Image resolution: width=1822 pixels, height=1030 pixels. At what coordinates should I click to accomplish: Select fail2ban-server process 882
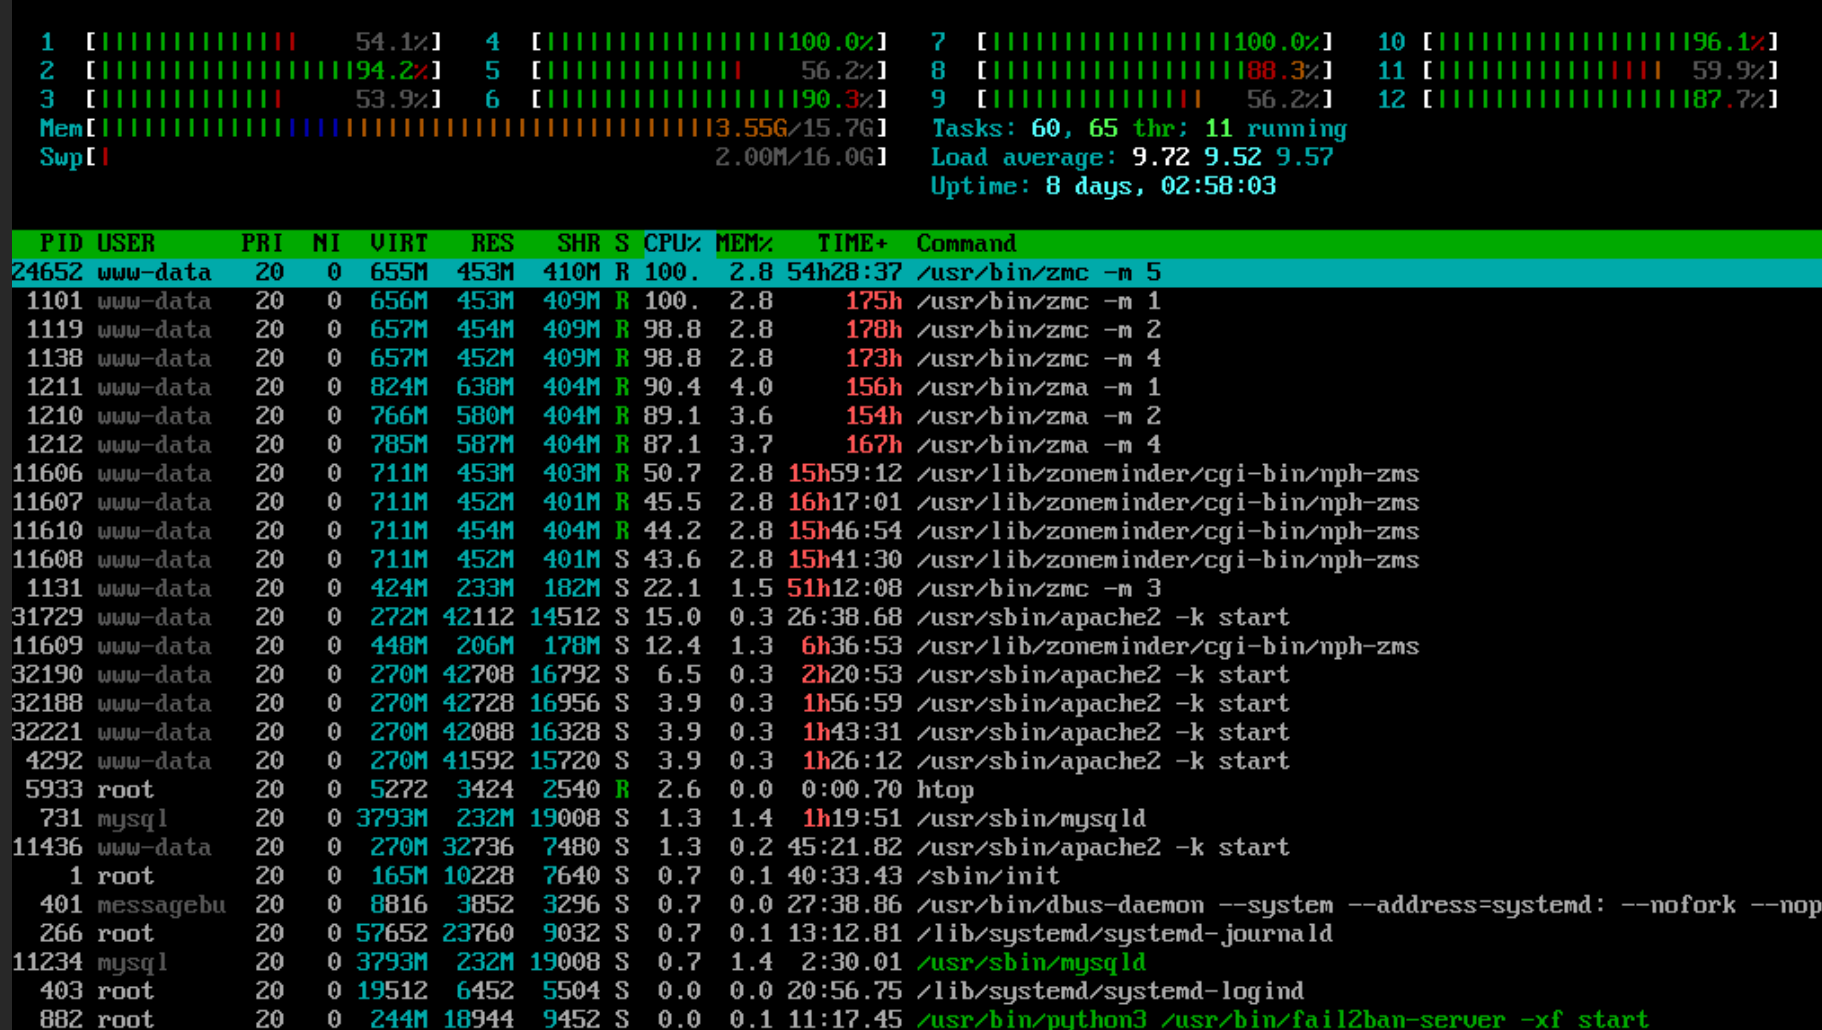click(916, 1018)
